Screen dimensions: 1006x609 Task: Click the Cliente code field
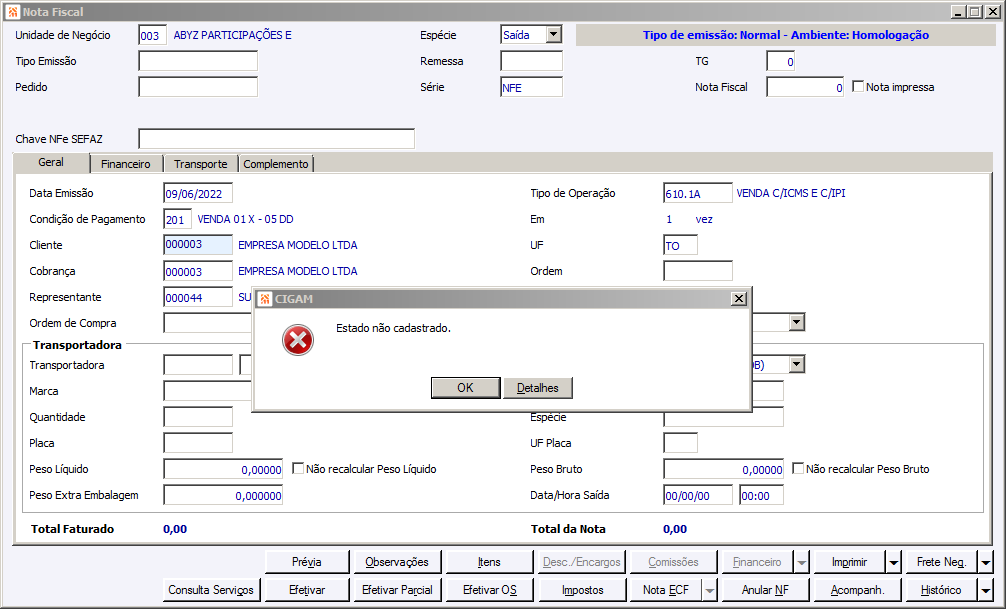coord(198,244)
